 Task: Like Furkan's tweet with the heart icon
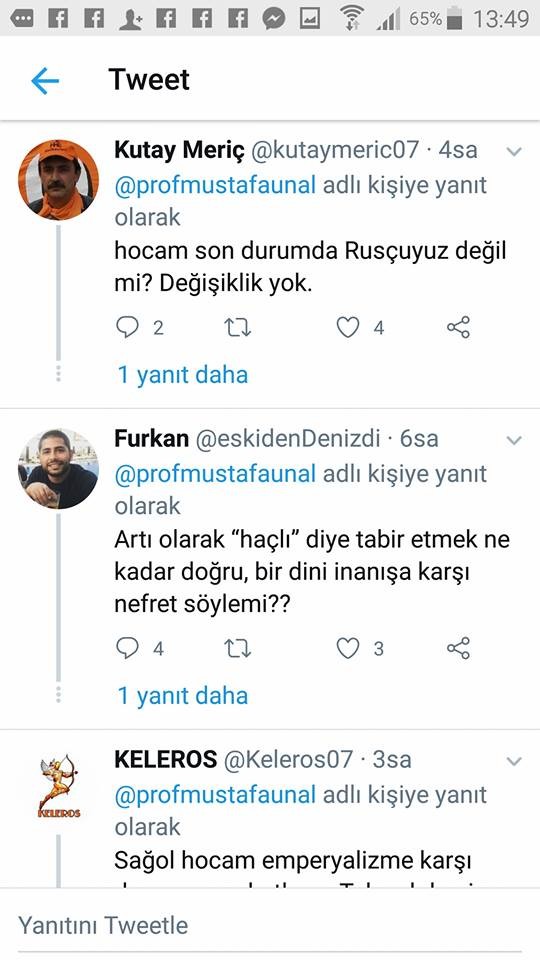coord(348,648)
